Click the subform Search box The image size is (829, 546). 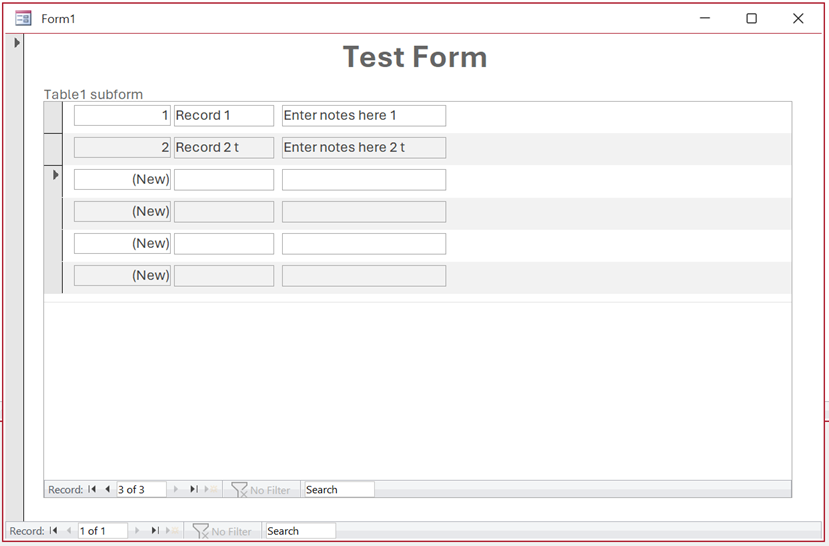click(339, 489)
